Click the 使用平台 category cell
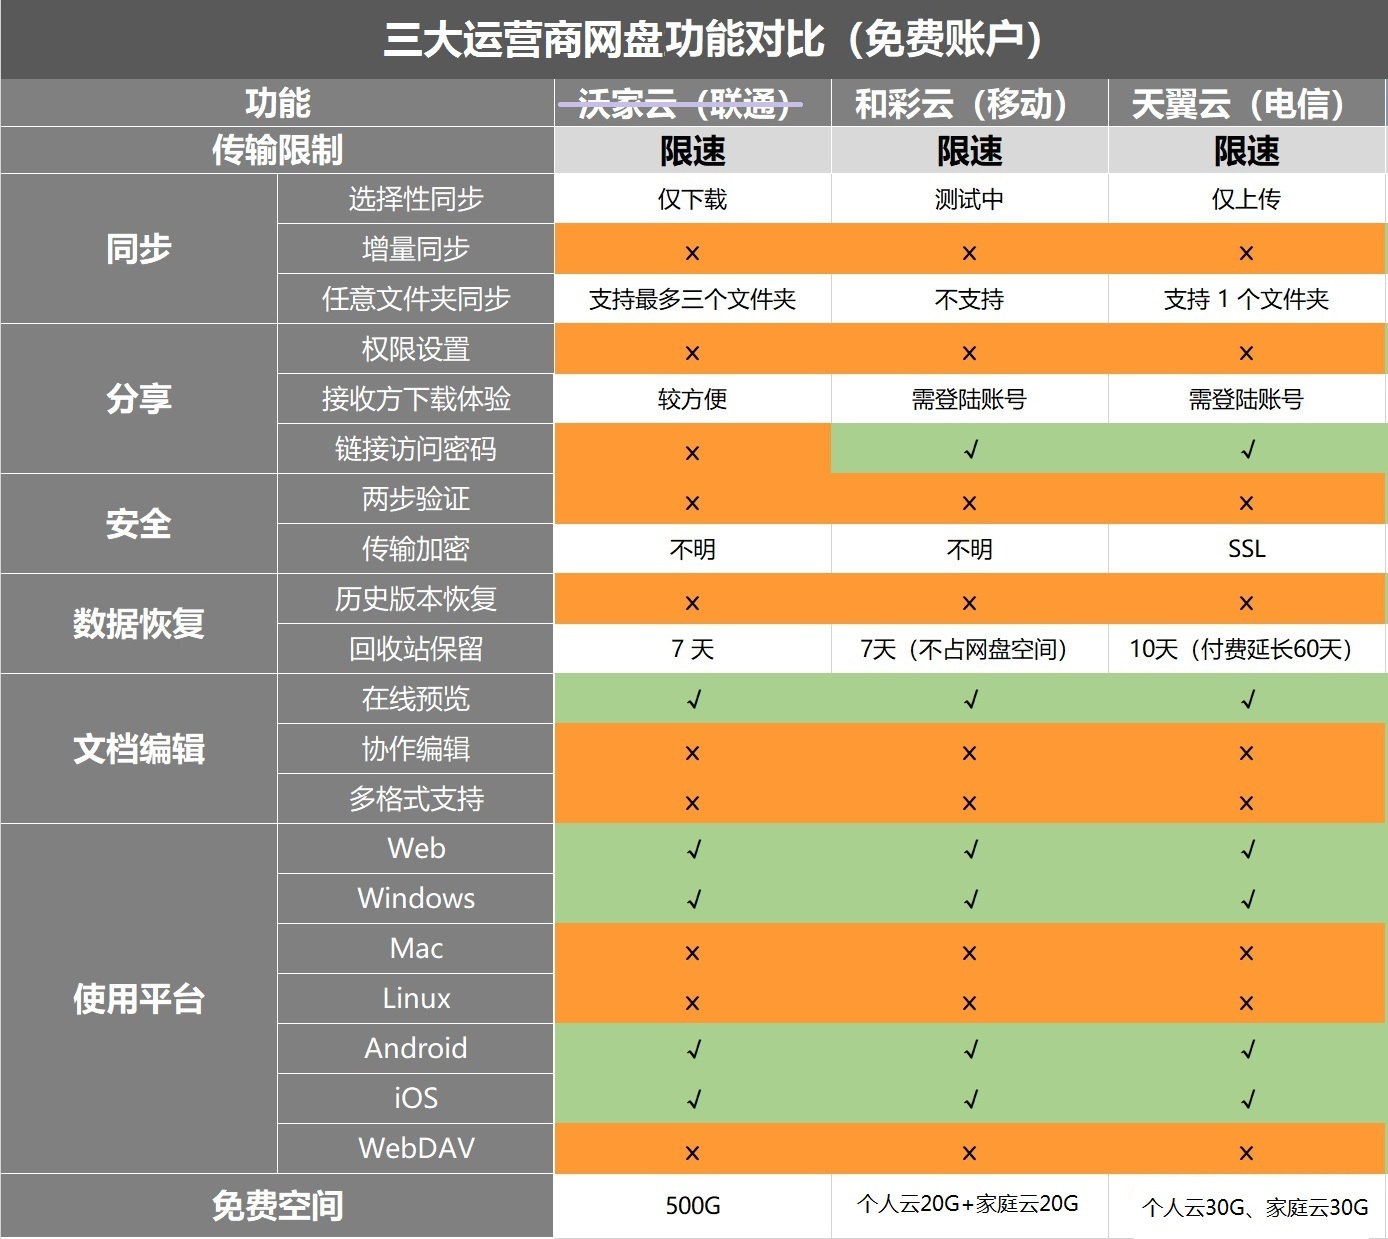 click(139, 998)
